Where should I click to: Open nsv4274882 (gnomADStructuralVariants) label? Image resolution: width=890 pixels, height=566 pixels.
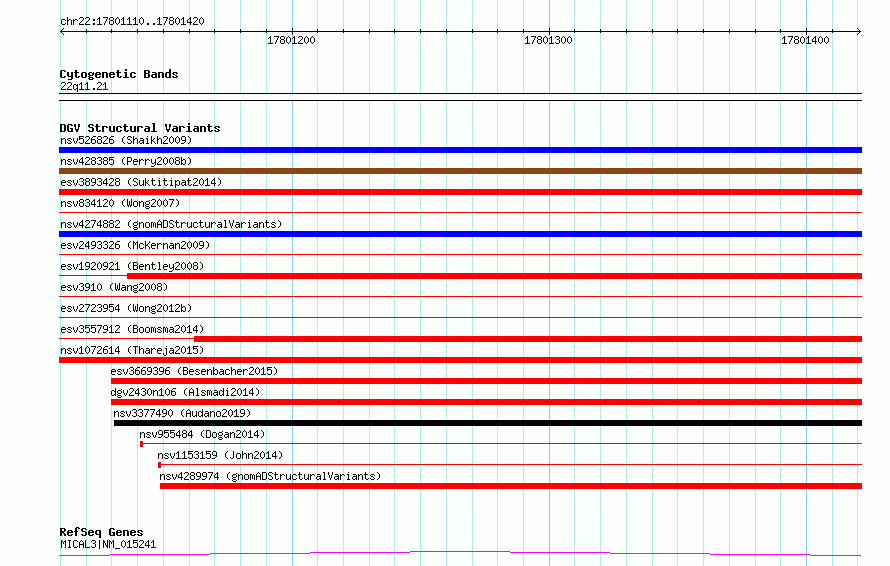171,224
